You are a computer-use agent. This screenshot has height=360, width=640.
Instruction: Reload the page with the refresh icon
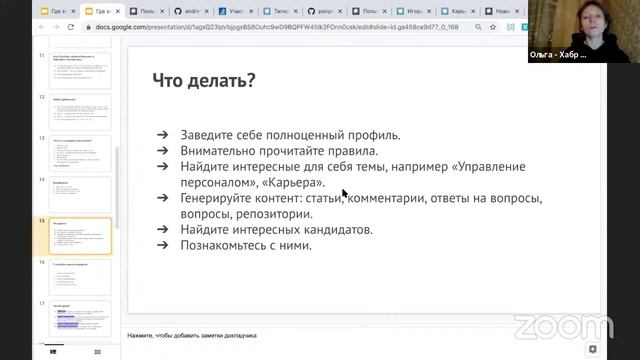71,27
